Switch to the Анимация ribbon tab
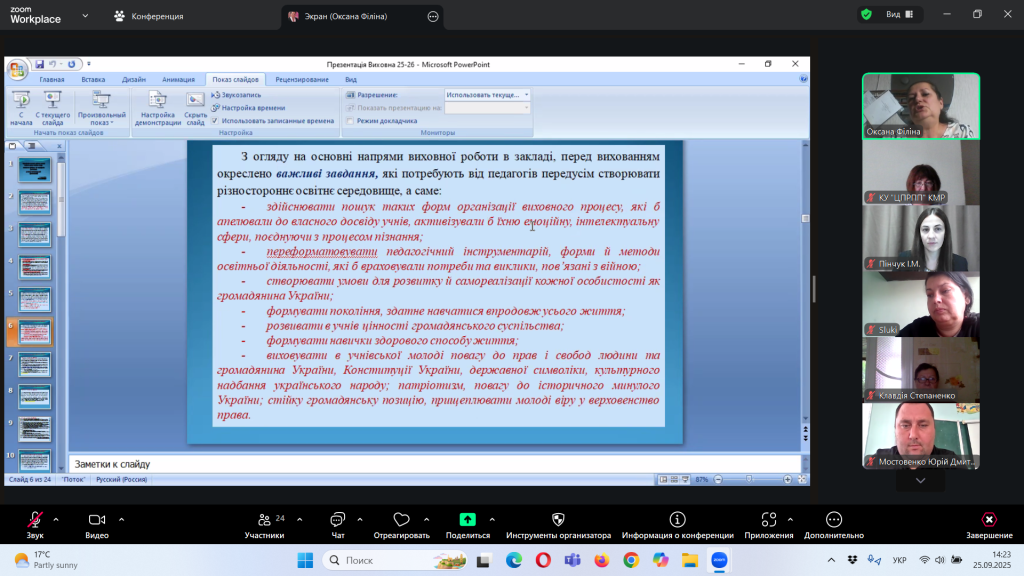This screenshot has width=1024, height=576. click(178, 79)
